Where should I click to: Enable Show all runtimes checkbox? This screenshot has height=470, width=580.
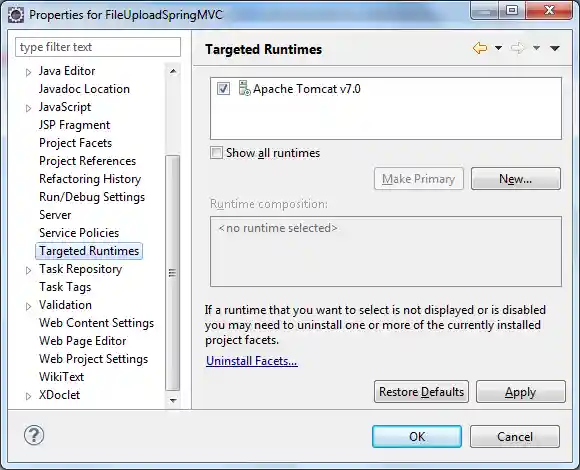[x=216, y=152]
